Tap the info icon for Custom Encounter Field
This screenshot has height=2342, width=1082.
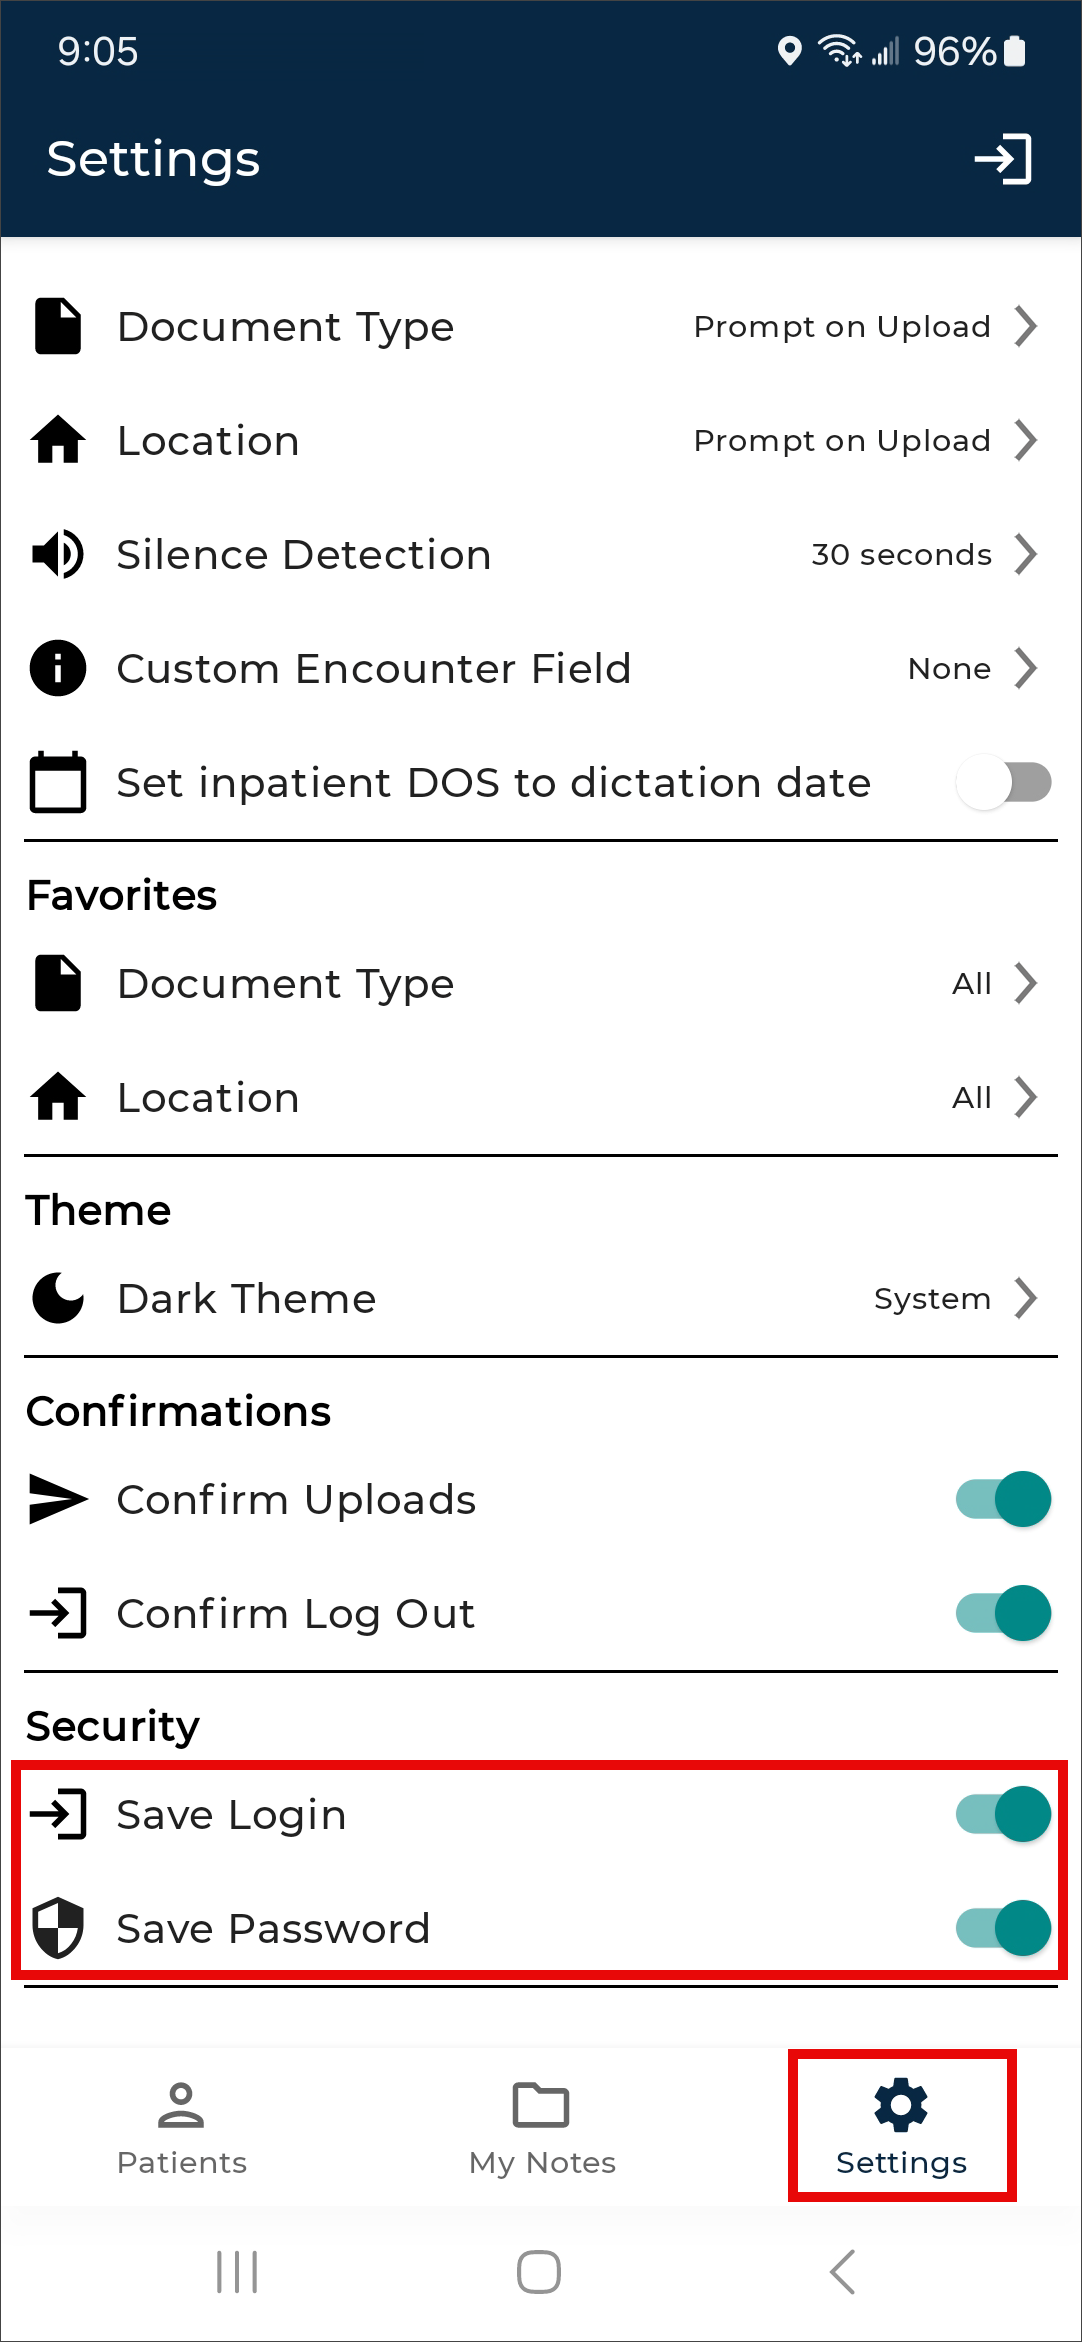click(x=58, y=669)
